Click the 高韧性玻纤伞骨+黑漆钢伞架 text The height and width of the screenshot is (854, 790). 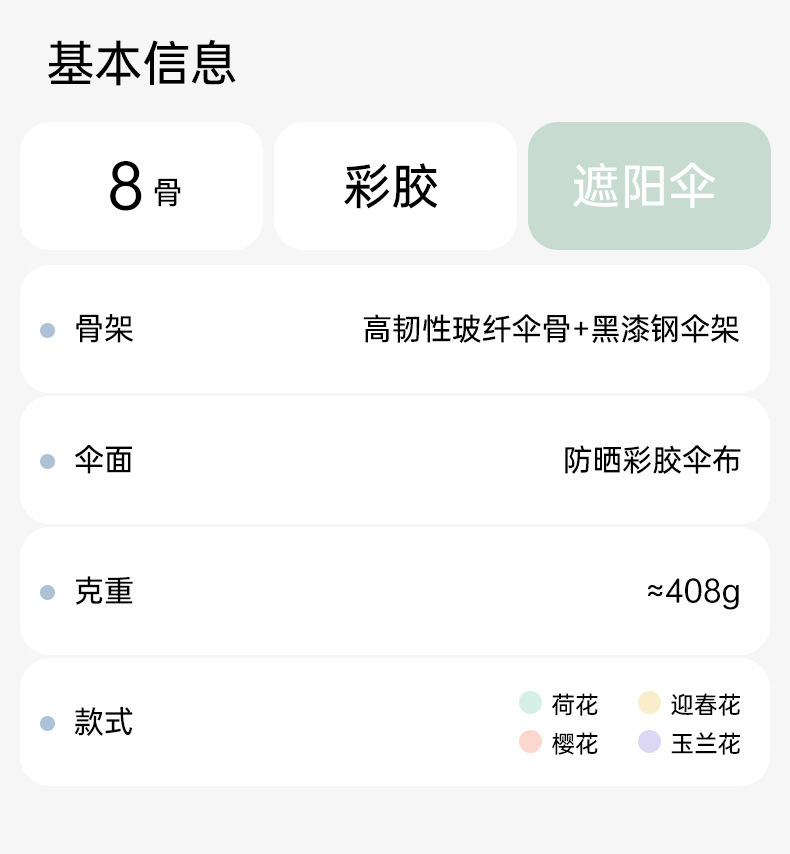click(551, 329)
